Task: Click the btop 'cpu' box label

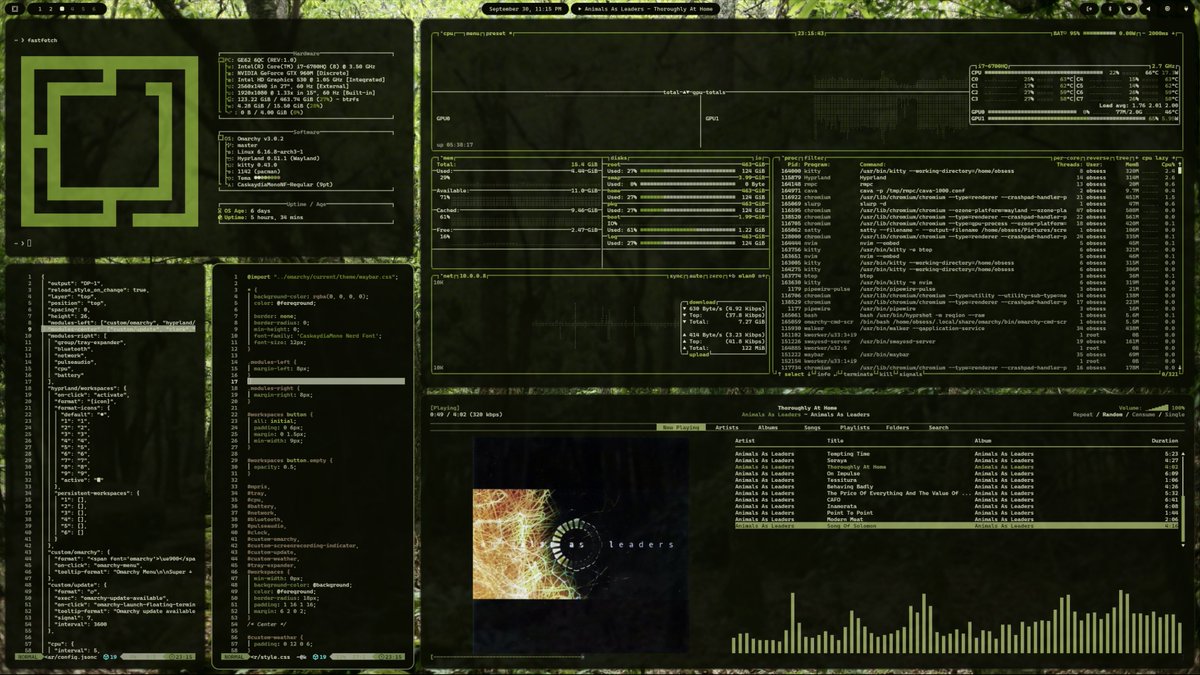Action: (x=447, y=33)
